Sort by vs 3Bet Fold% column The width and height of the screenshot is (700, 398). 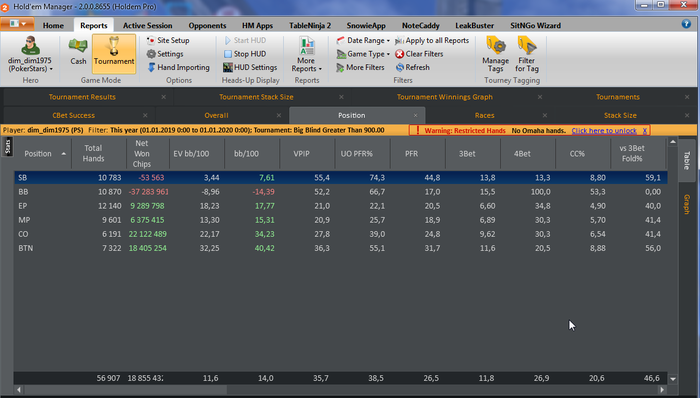638,153
